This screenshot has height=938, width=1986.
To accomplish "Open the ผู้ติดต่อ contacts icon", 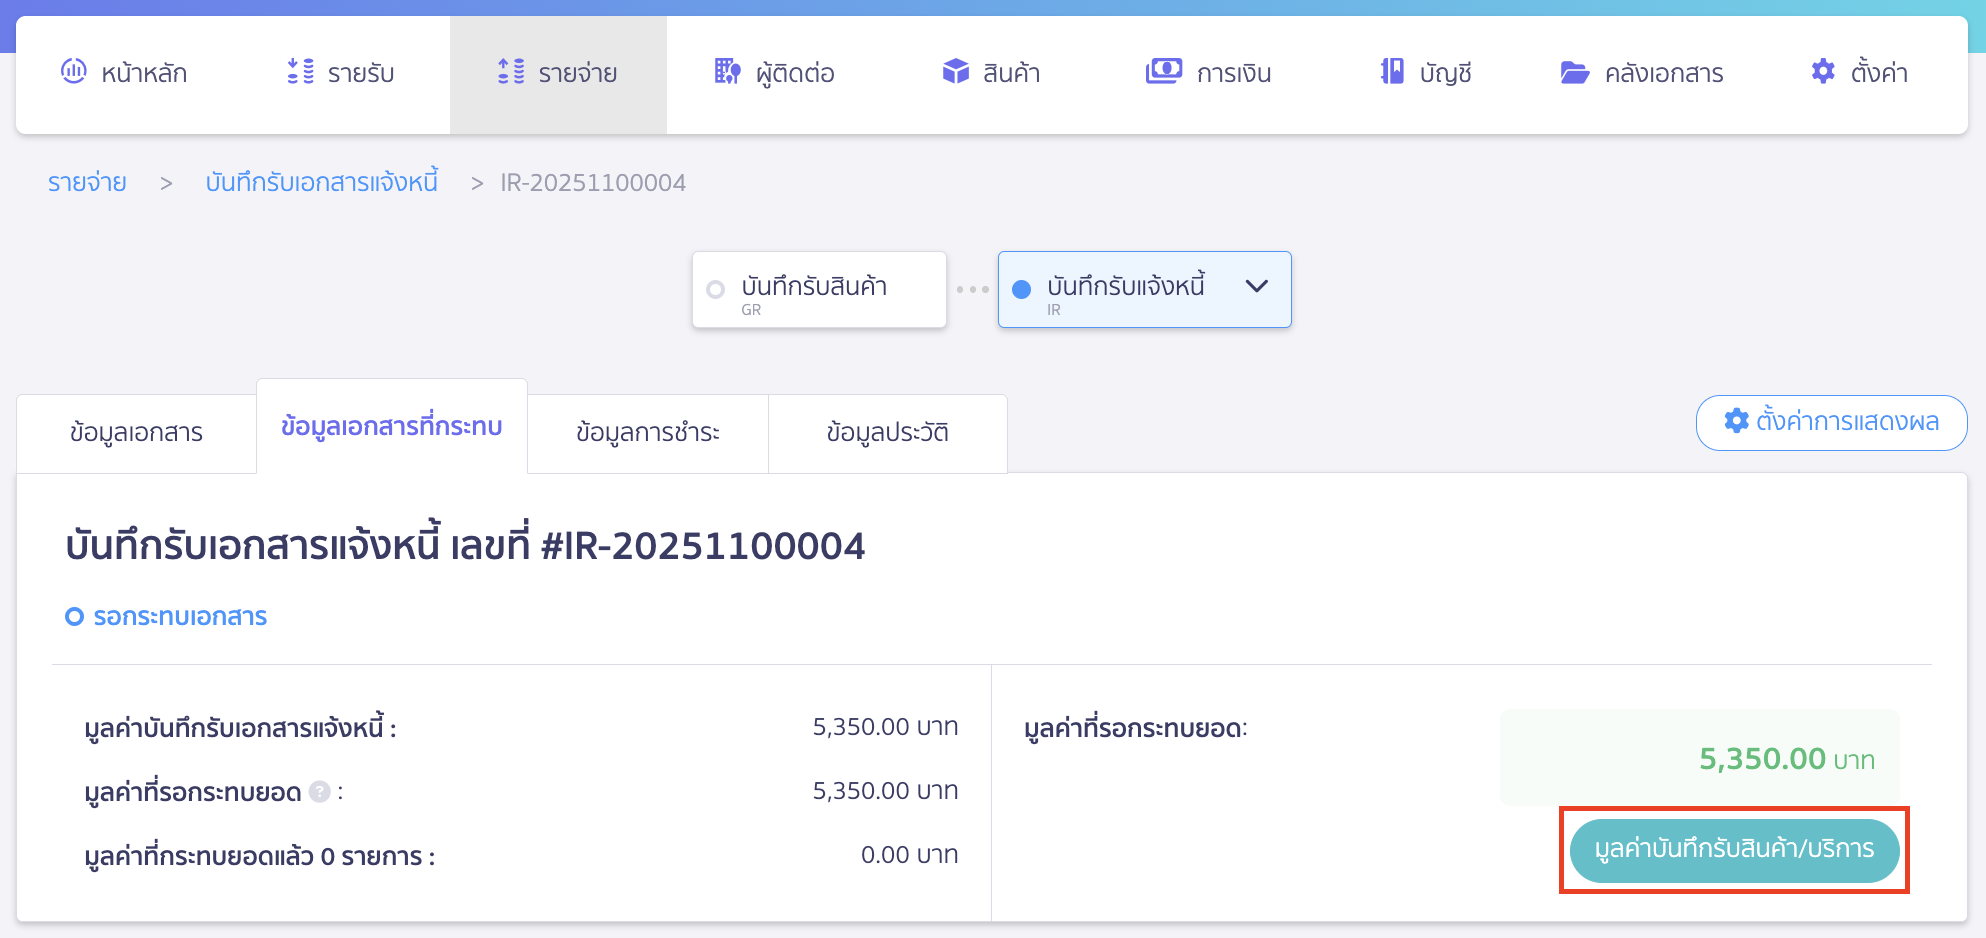I will tap(727, 71).
